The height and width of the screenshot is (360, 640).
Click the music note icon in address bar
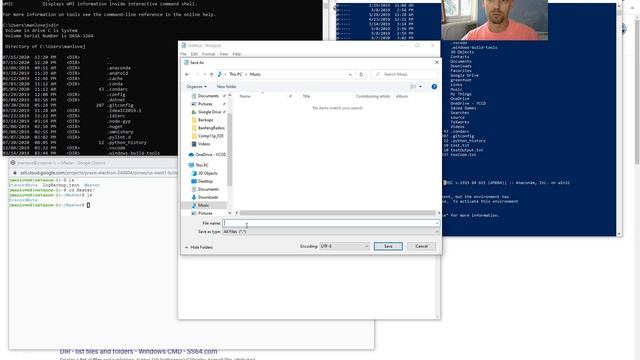click(x=220, y=74)
